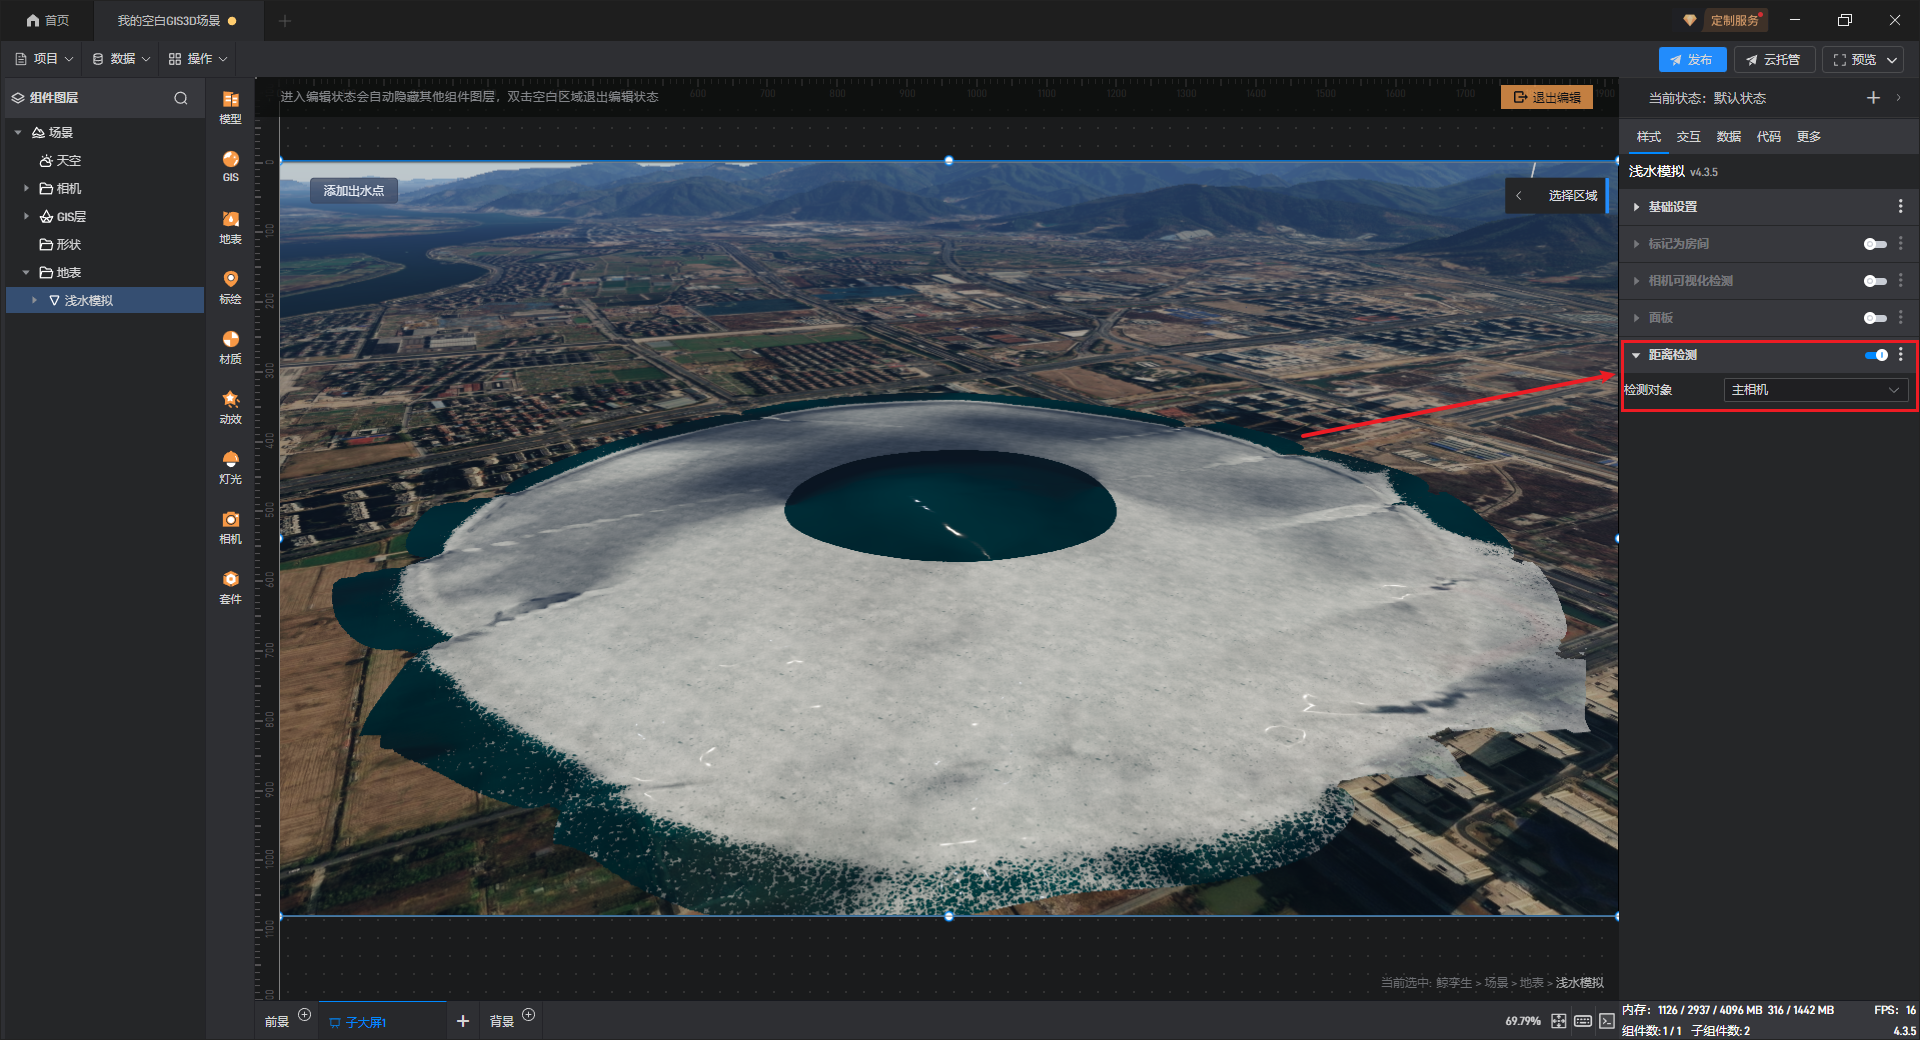This screenshot has height=1040, width=1920.
Task: Open more options for 相机可视化检测
Action: point(1901,280)
